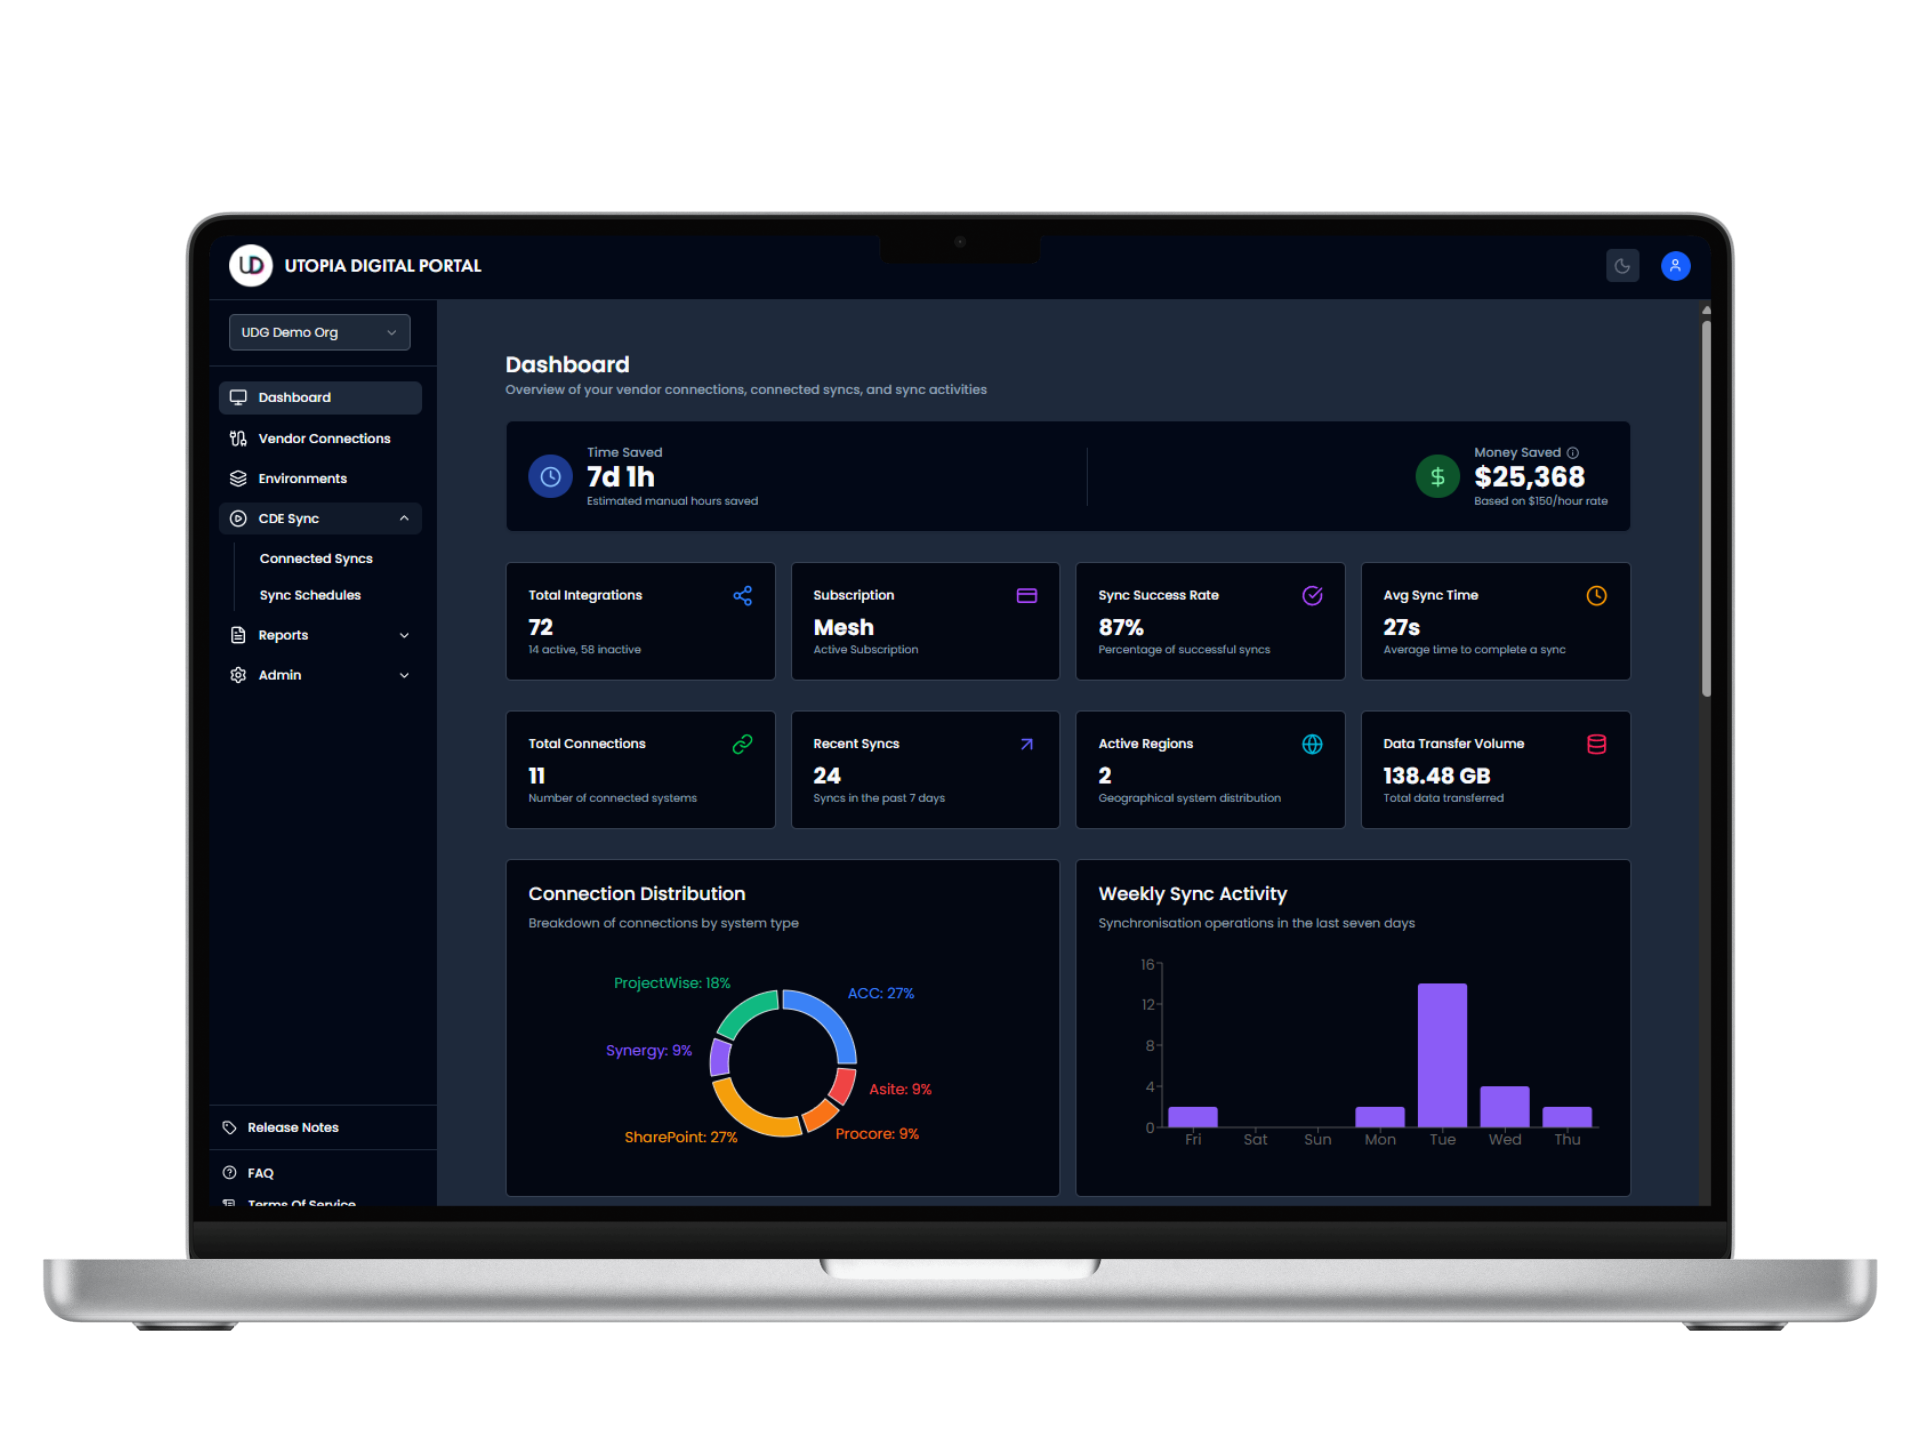Select Dashboard in the sidebar
This screenshot has height=1440, width=1920.
pyautogui.click(x=320, y=397)
